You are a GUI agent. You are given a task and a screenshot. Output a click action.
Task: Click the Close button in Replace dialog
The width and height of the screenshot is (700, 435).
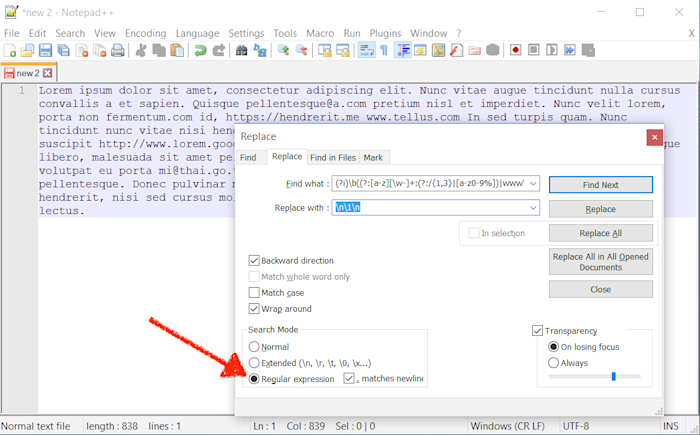600,289
